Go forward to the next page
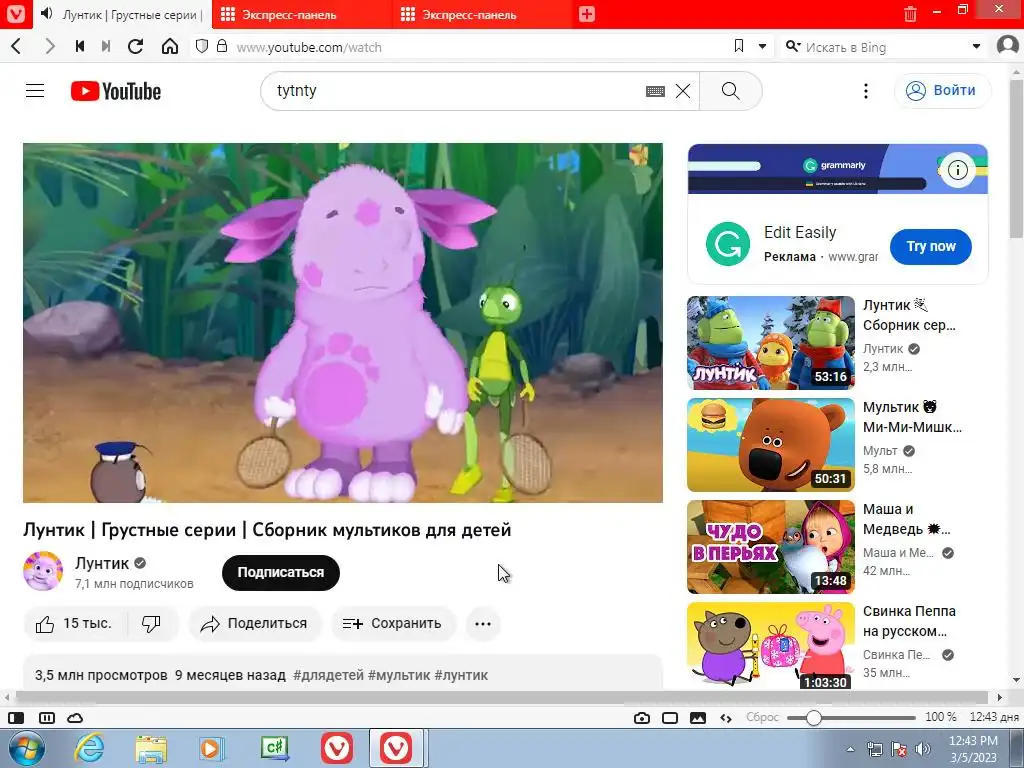Viewport: 1024px width, 768px height. [x=50, y=46]
